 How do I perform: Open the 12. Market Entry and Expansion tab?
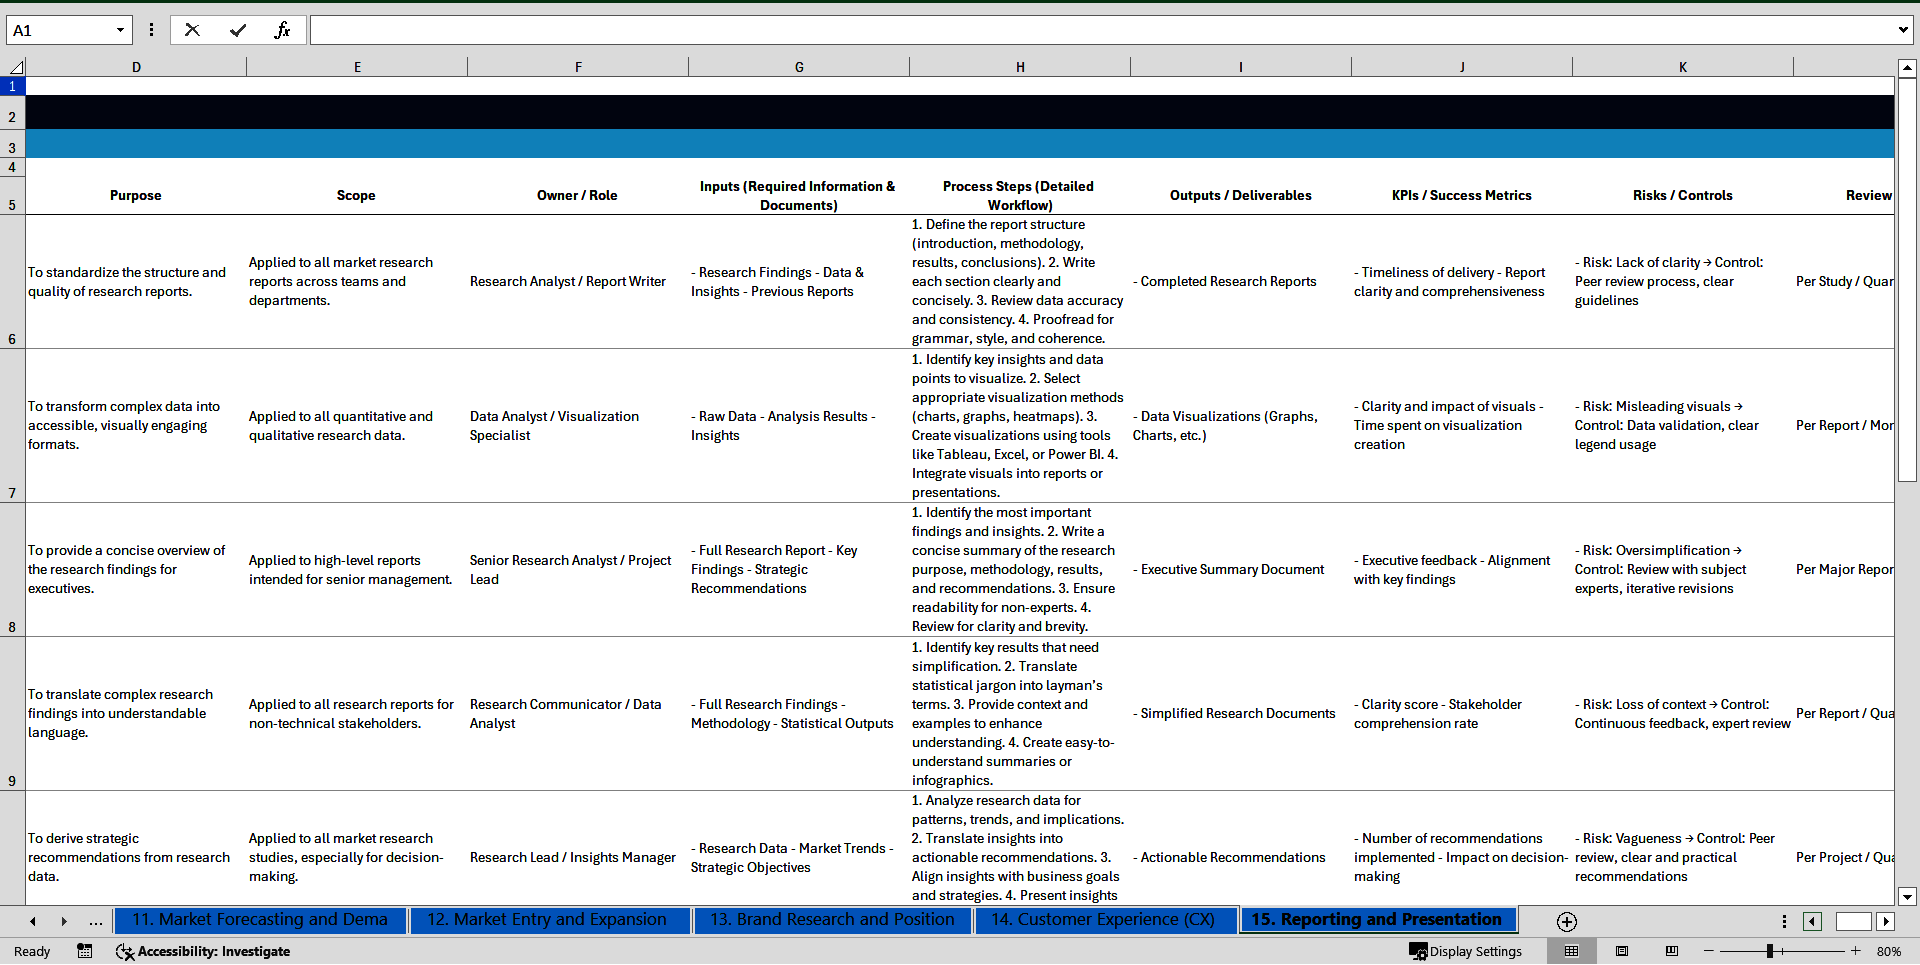coord(547,920)
